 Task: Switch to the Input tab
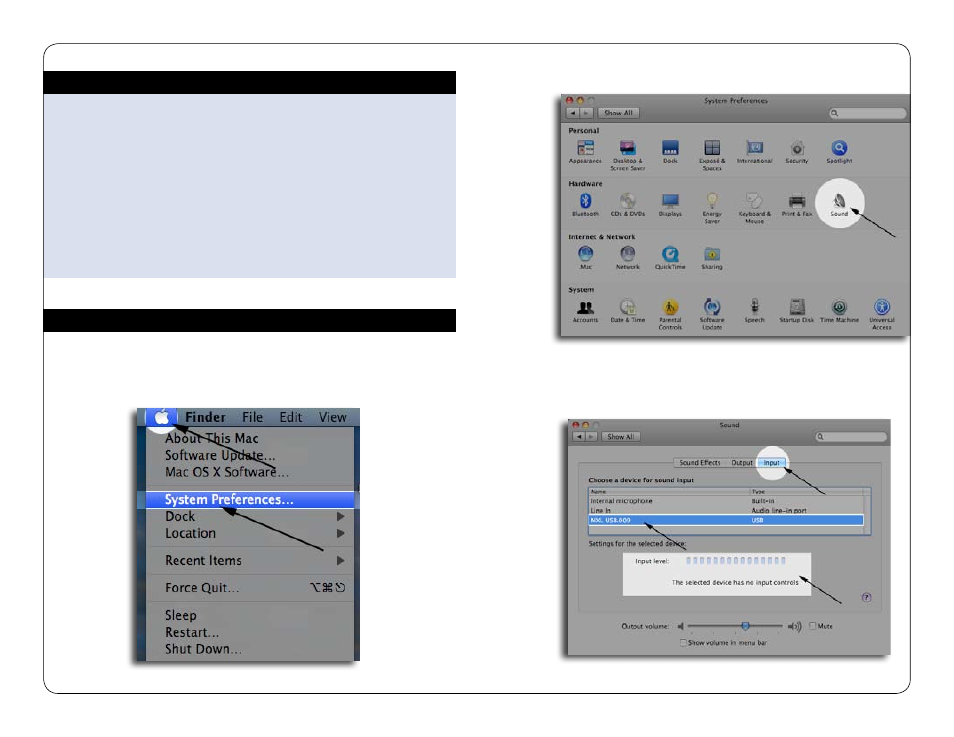coord(771,463)
